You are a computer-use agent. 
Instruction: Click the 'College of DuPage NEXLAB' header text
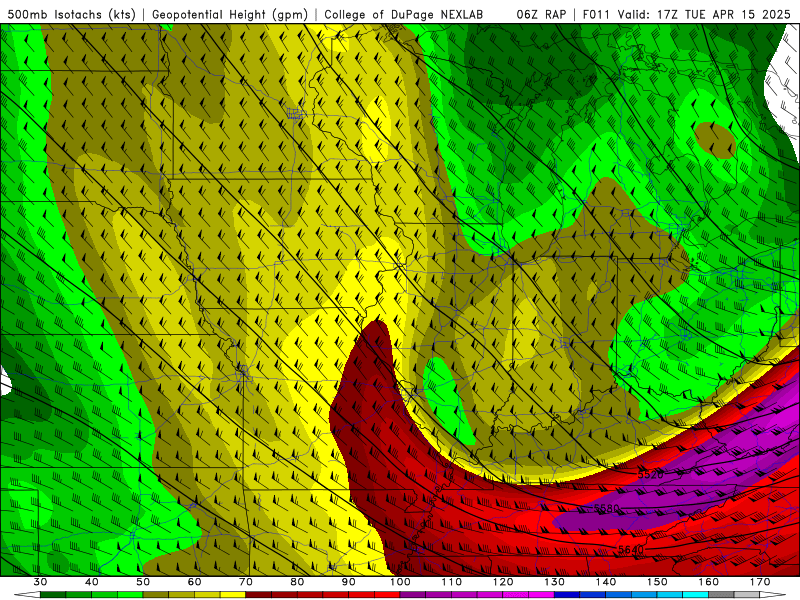[x=404, y=14]
